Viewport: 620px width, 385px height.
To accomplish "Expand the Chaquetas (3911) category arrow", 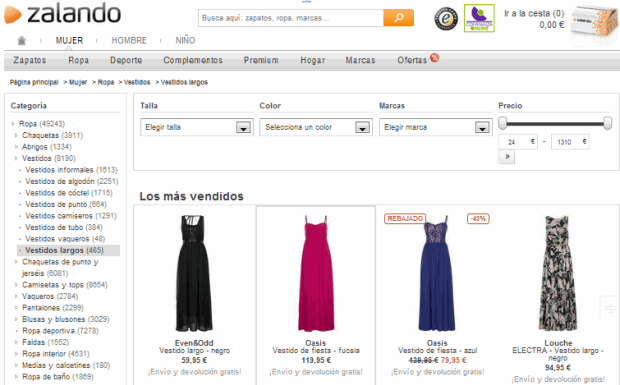I will [x=16, y=135].
